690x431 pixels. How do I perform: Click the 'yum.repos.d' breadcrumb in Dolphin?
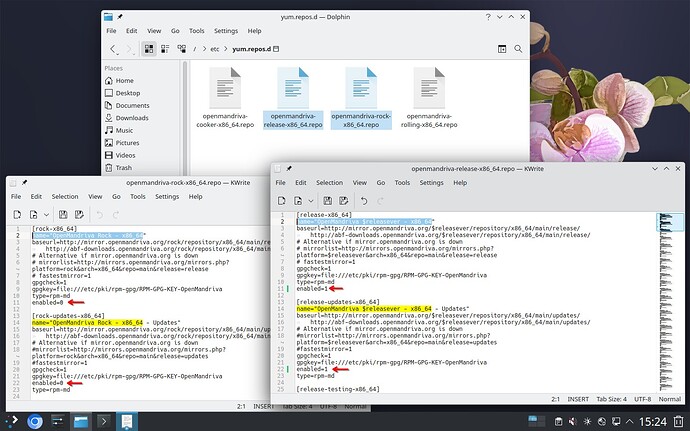[x=252, y=49]
